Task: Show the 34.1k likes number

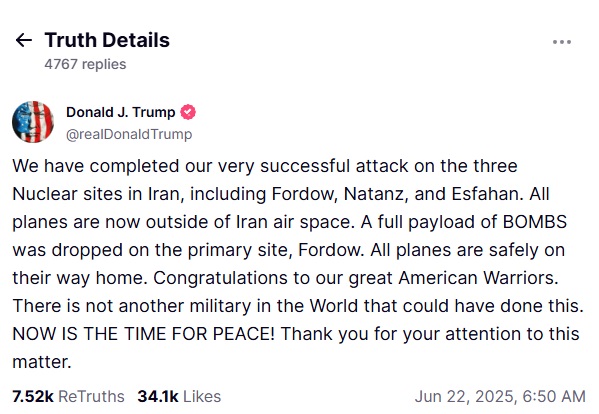Action: coord(158,396)
